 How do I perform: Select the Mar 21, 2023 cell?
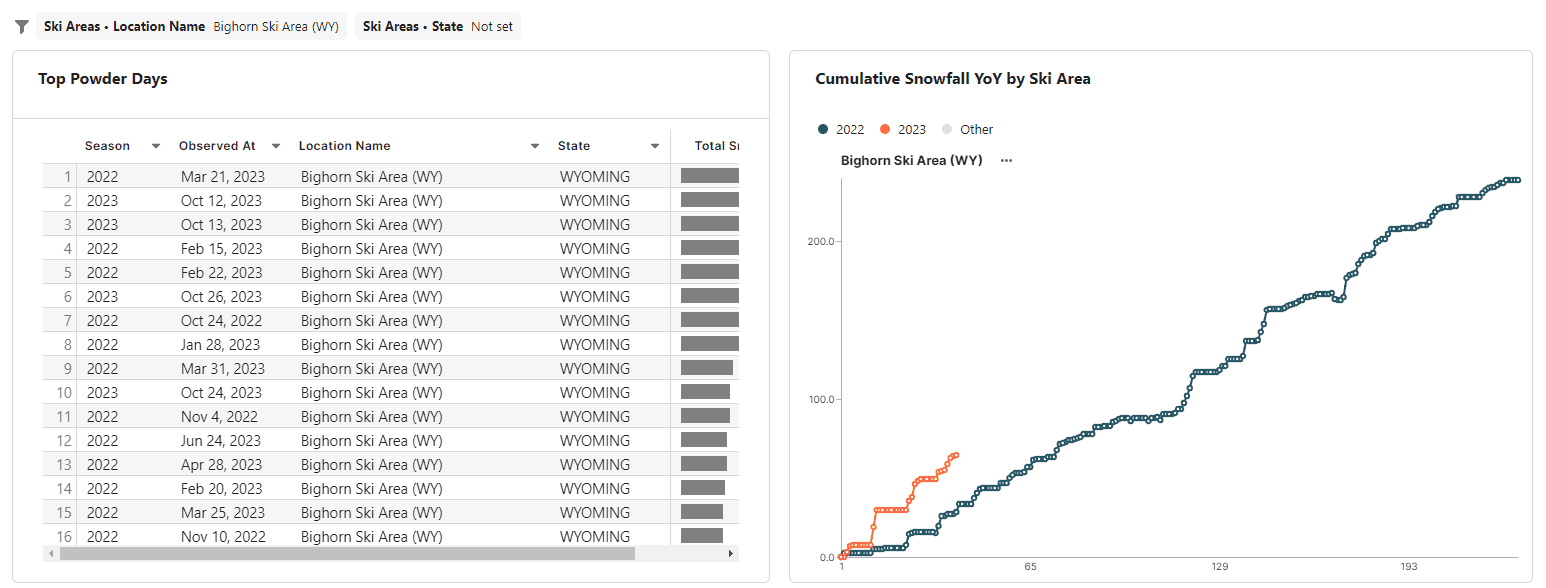click(223, 177)
